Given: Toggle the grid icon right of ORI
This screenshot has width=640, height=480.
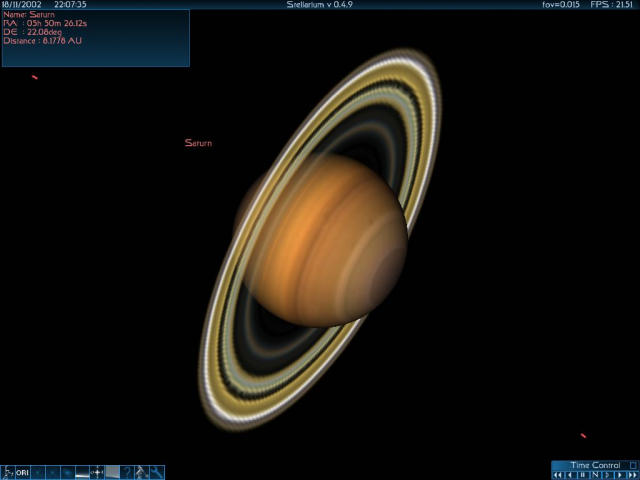Looking at the screenshot, I should tap(37, 472).
